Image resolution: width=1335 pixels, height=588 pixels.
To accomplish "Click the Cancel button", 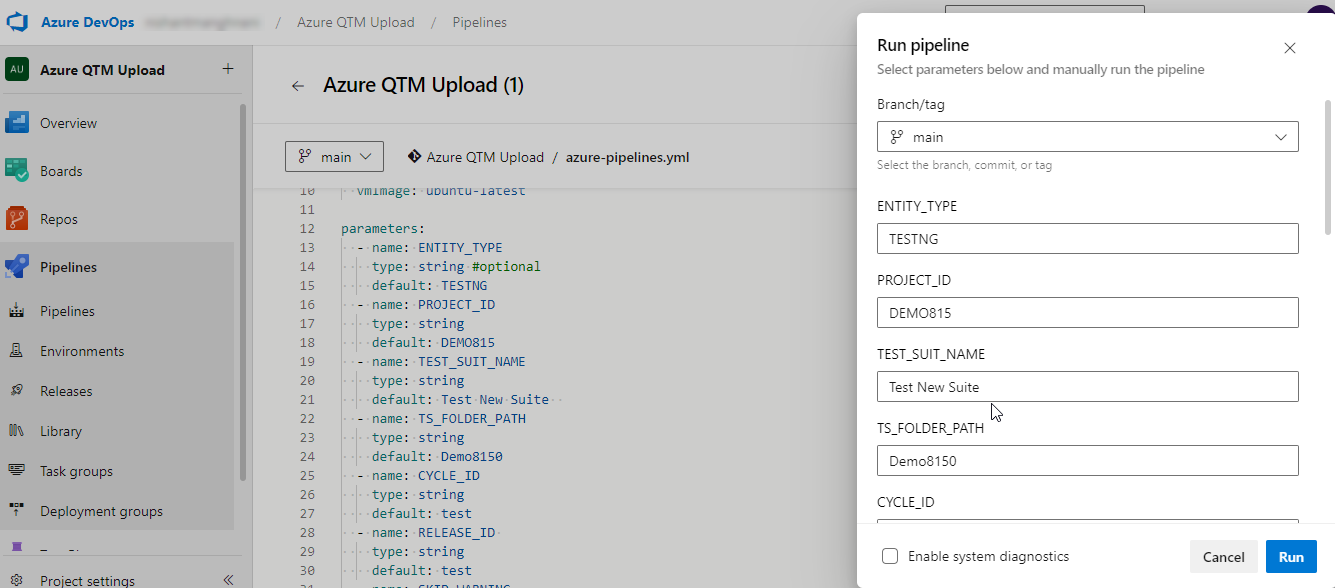I will pos(1223,557).
